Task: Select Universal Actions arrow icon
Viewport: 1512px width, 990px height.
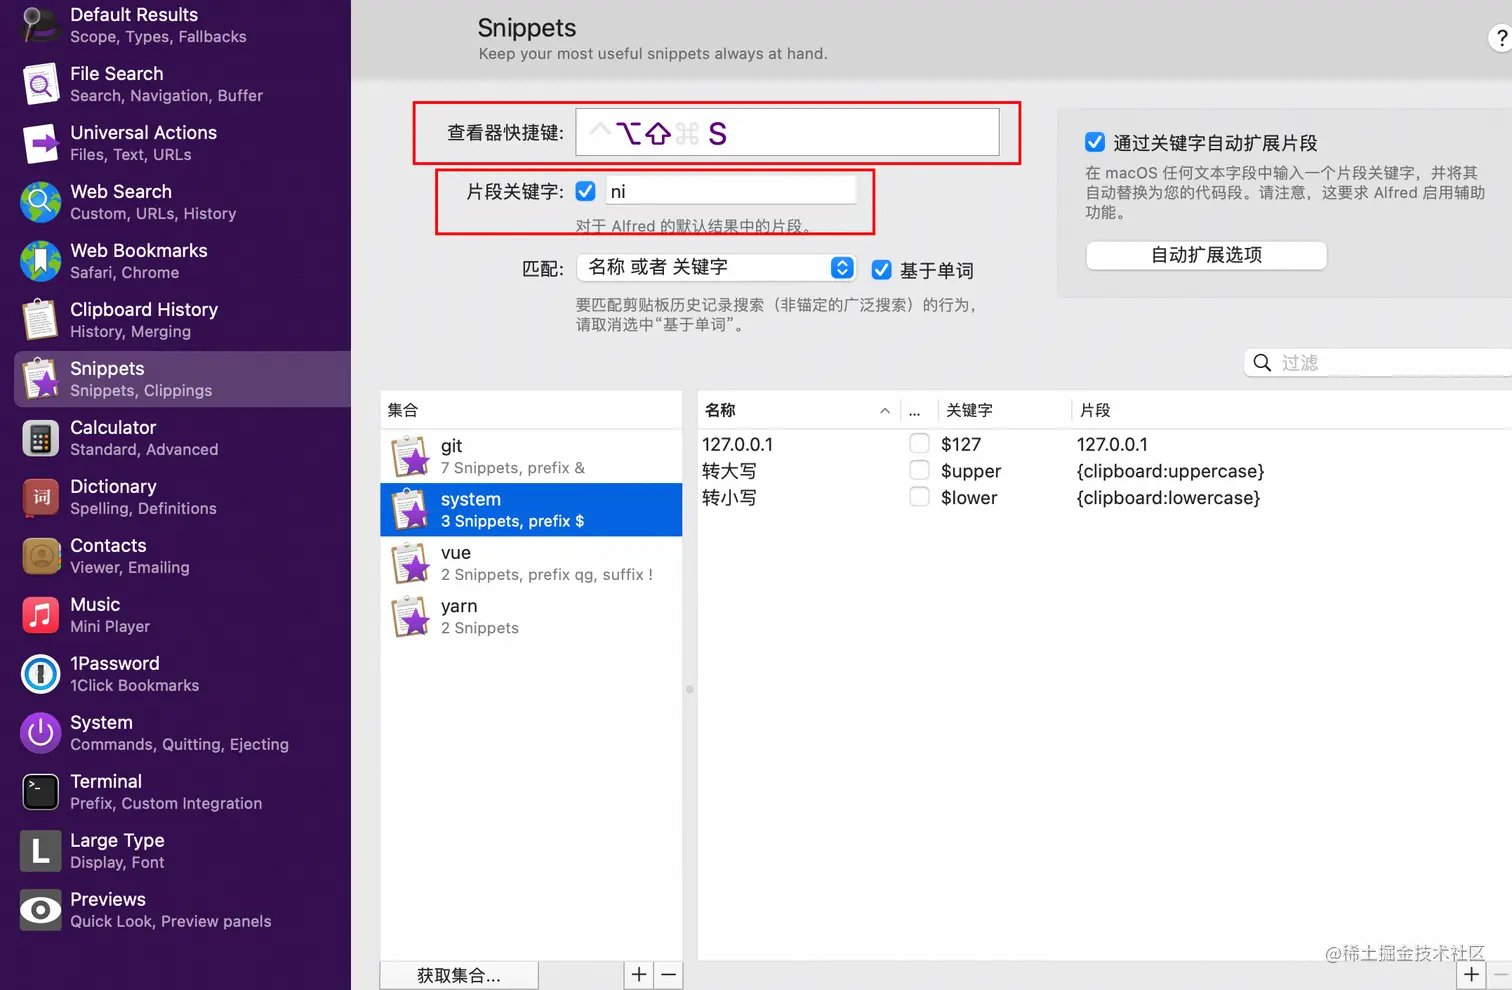Action: pos(41,143)
